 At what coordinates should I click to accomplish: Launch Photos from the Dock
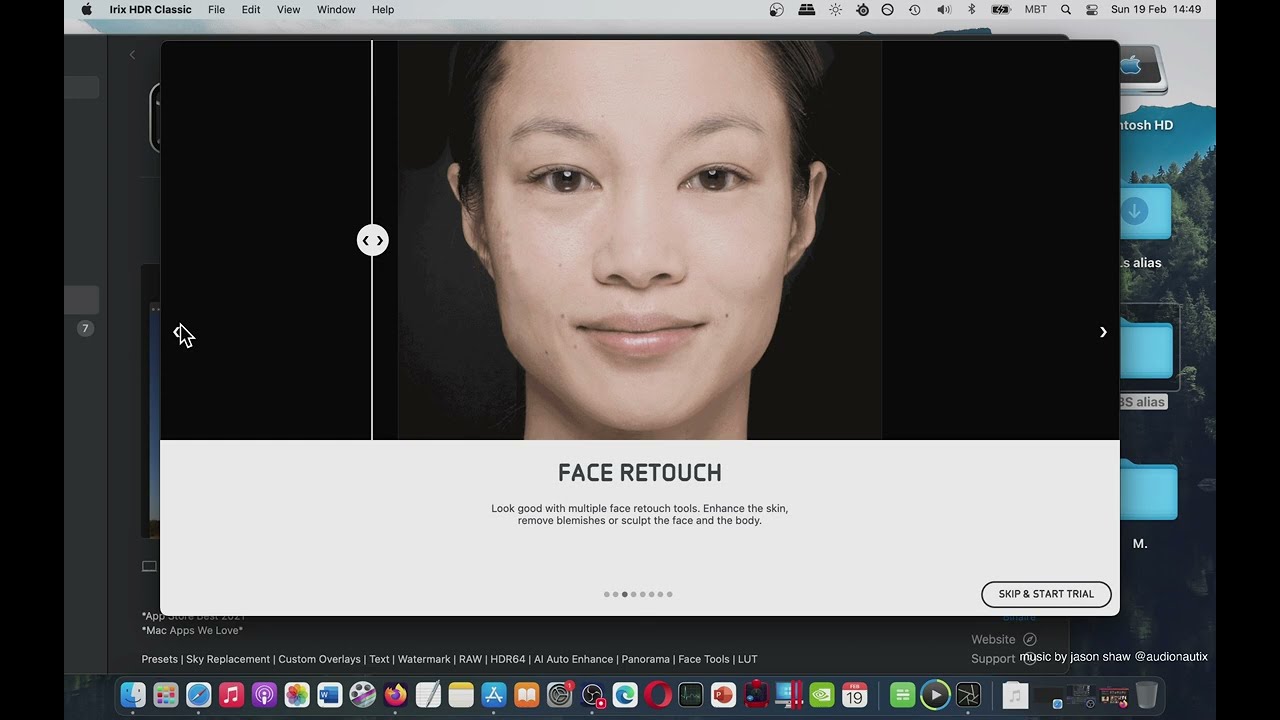coord(297,695)
